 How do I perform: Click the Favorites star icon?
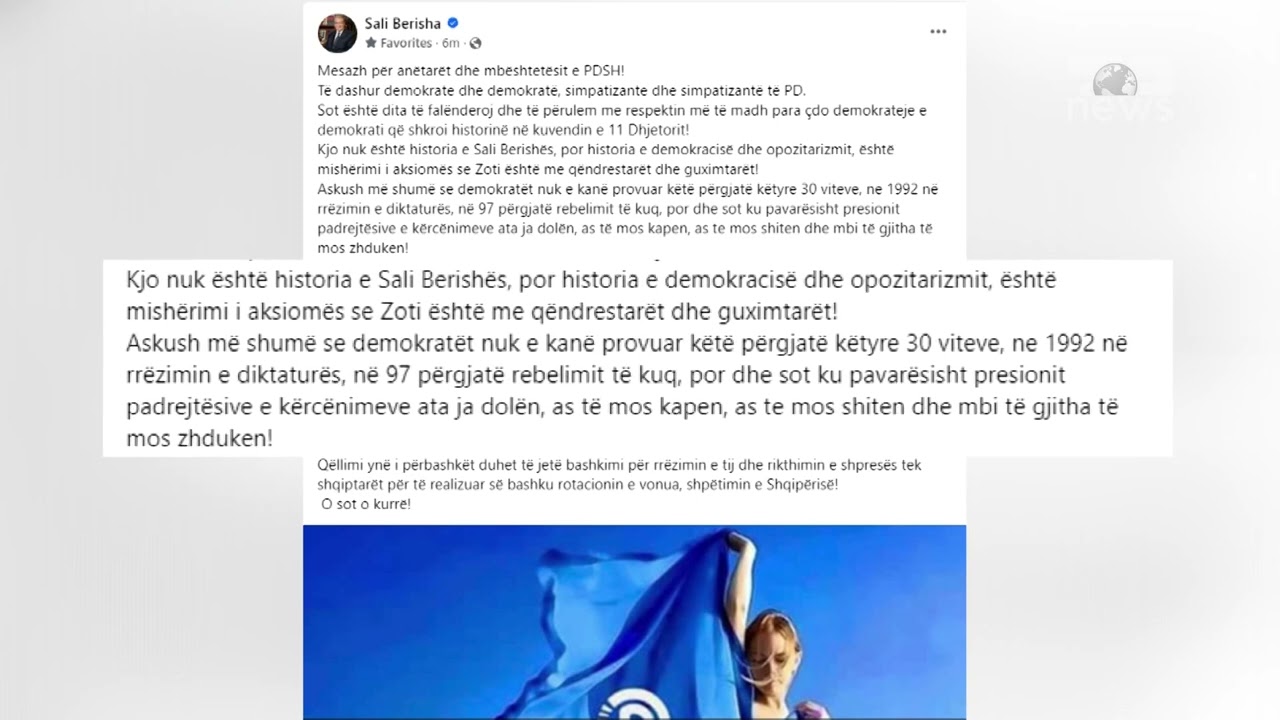pyautogui.click(x=371, y=43)
